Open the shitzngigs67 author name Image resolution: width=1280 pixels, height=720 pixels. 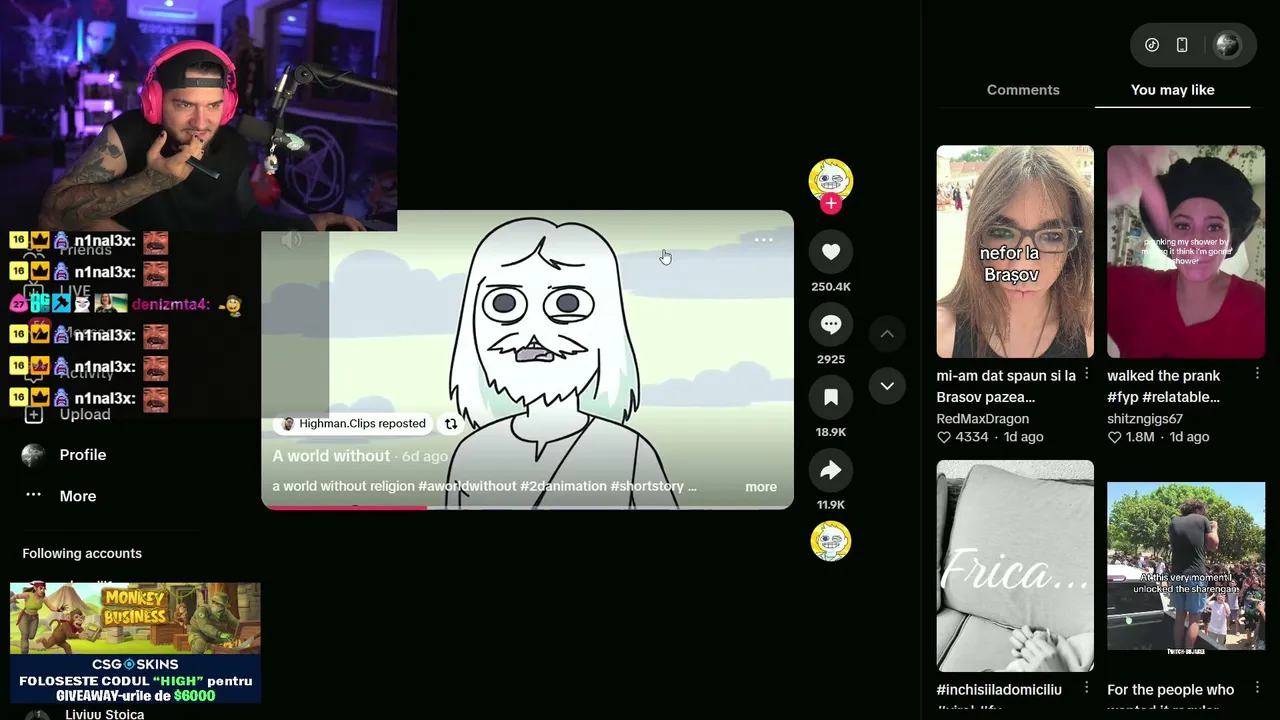tap(1145, 419)
